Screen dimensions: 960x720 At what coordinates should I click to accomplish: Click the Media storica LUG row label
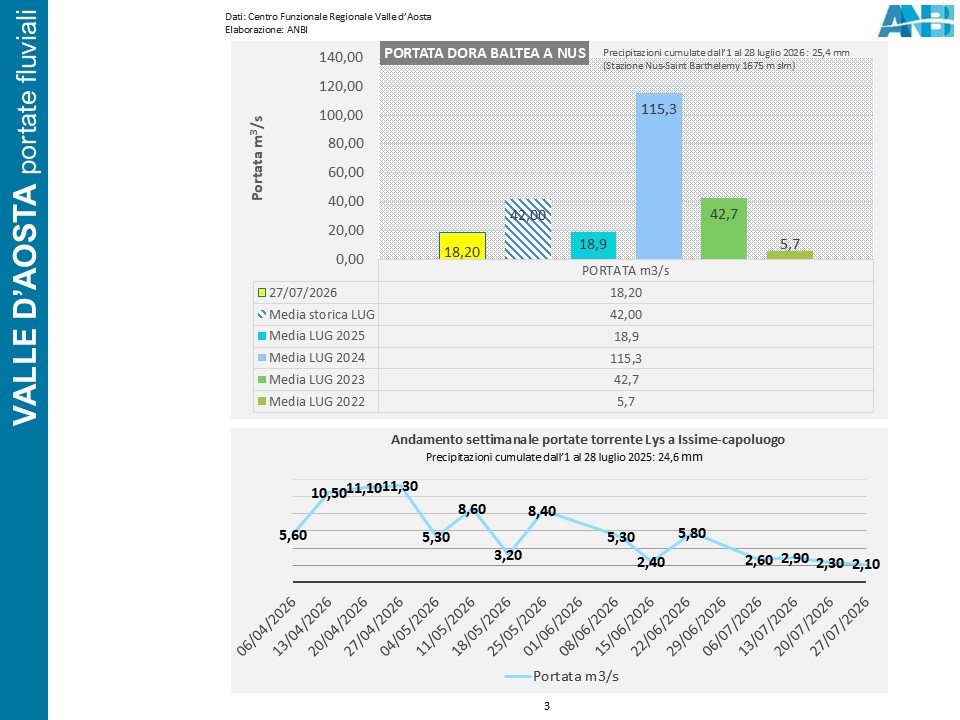click(x=322, y=315)
